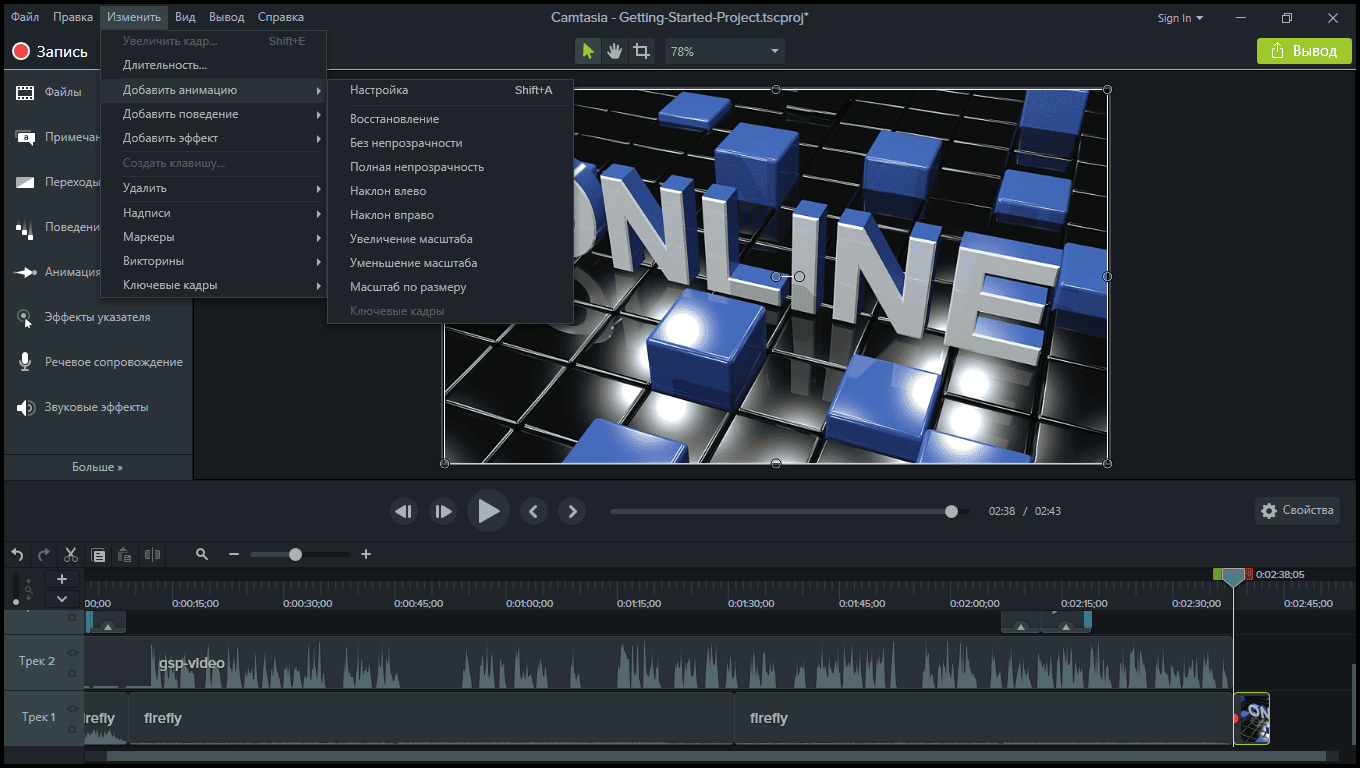This screenshot has height=768, width=1360.
Task: Start a recording with the Запись button
Action: point(50,52)
